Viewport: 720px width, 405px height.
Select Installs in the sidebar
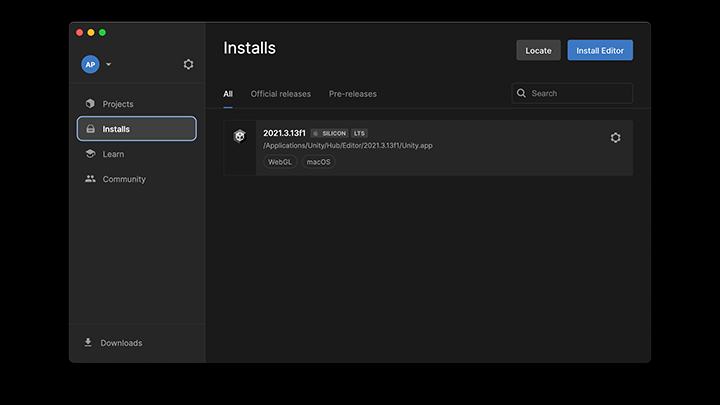click(x=136, y=129)
